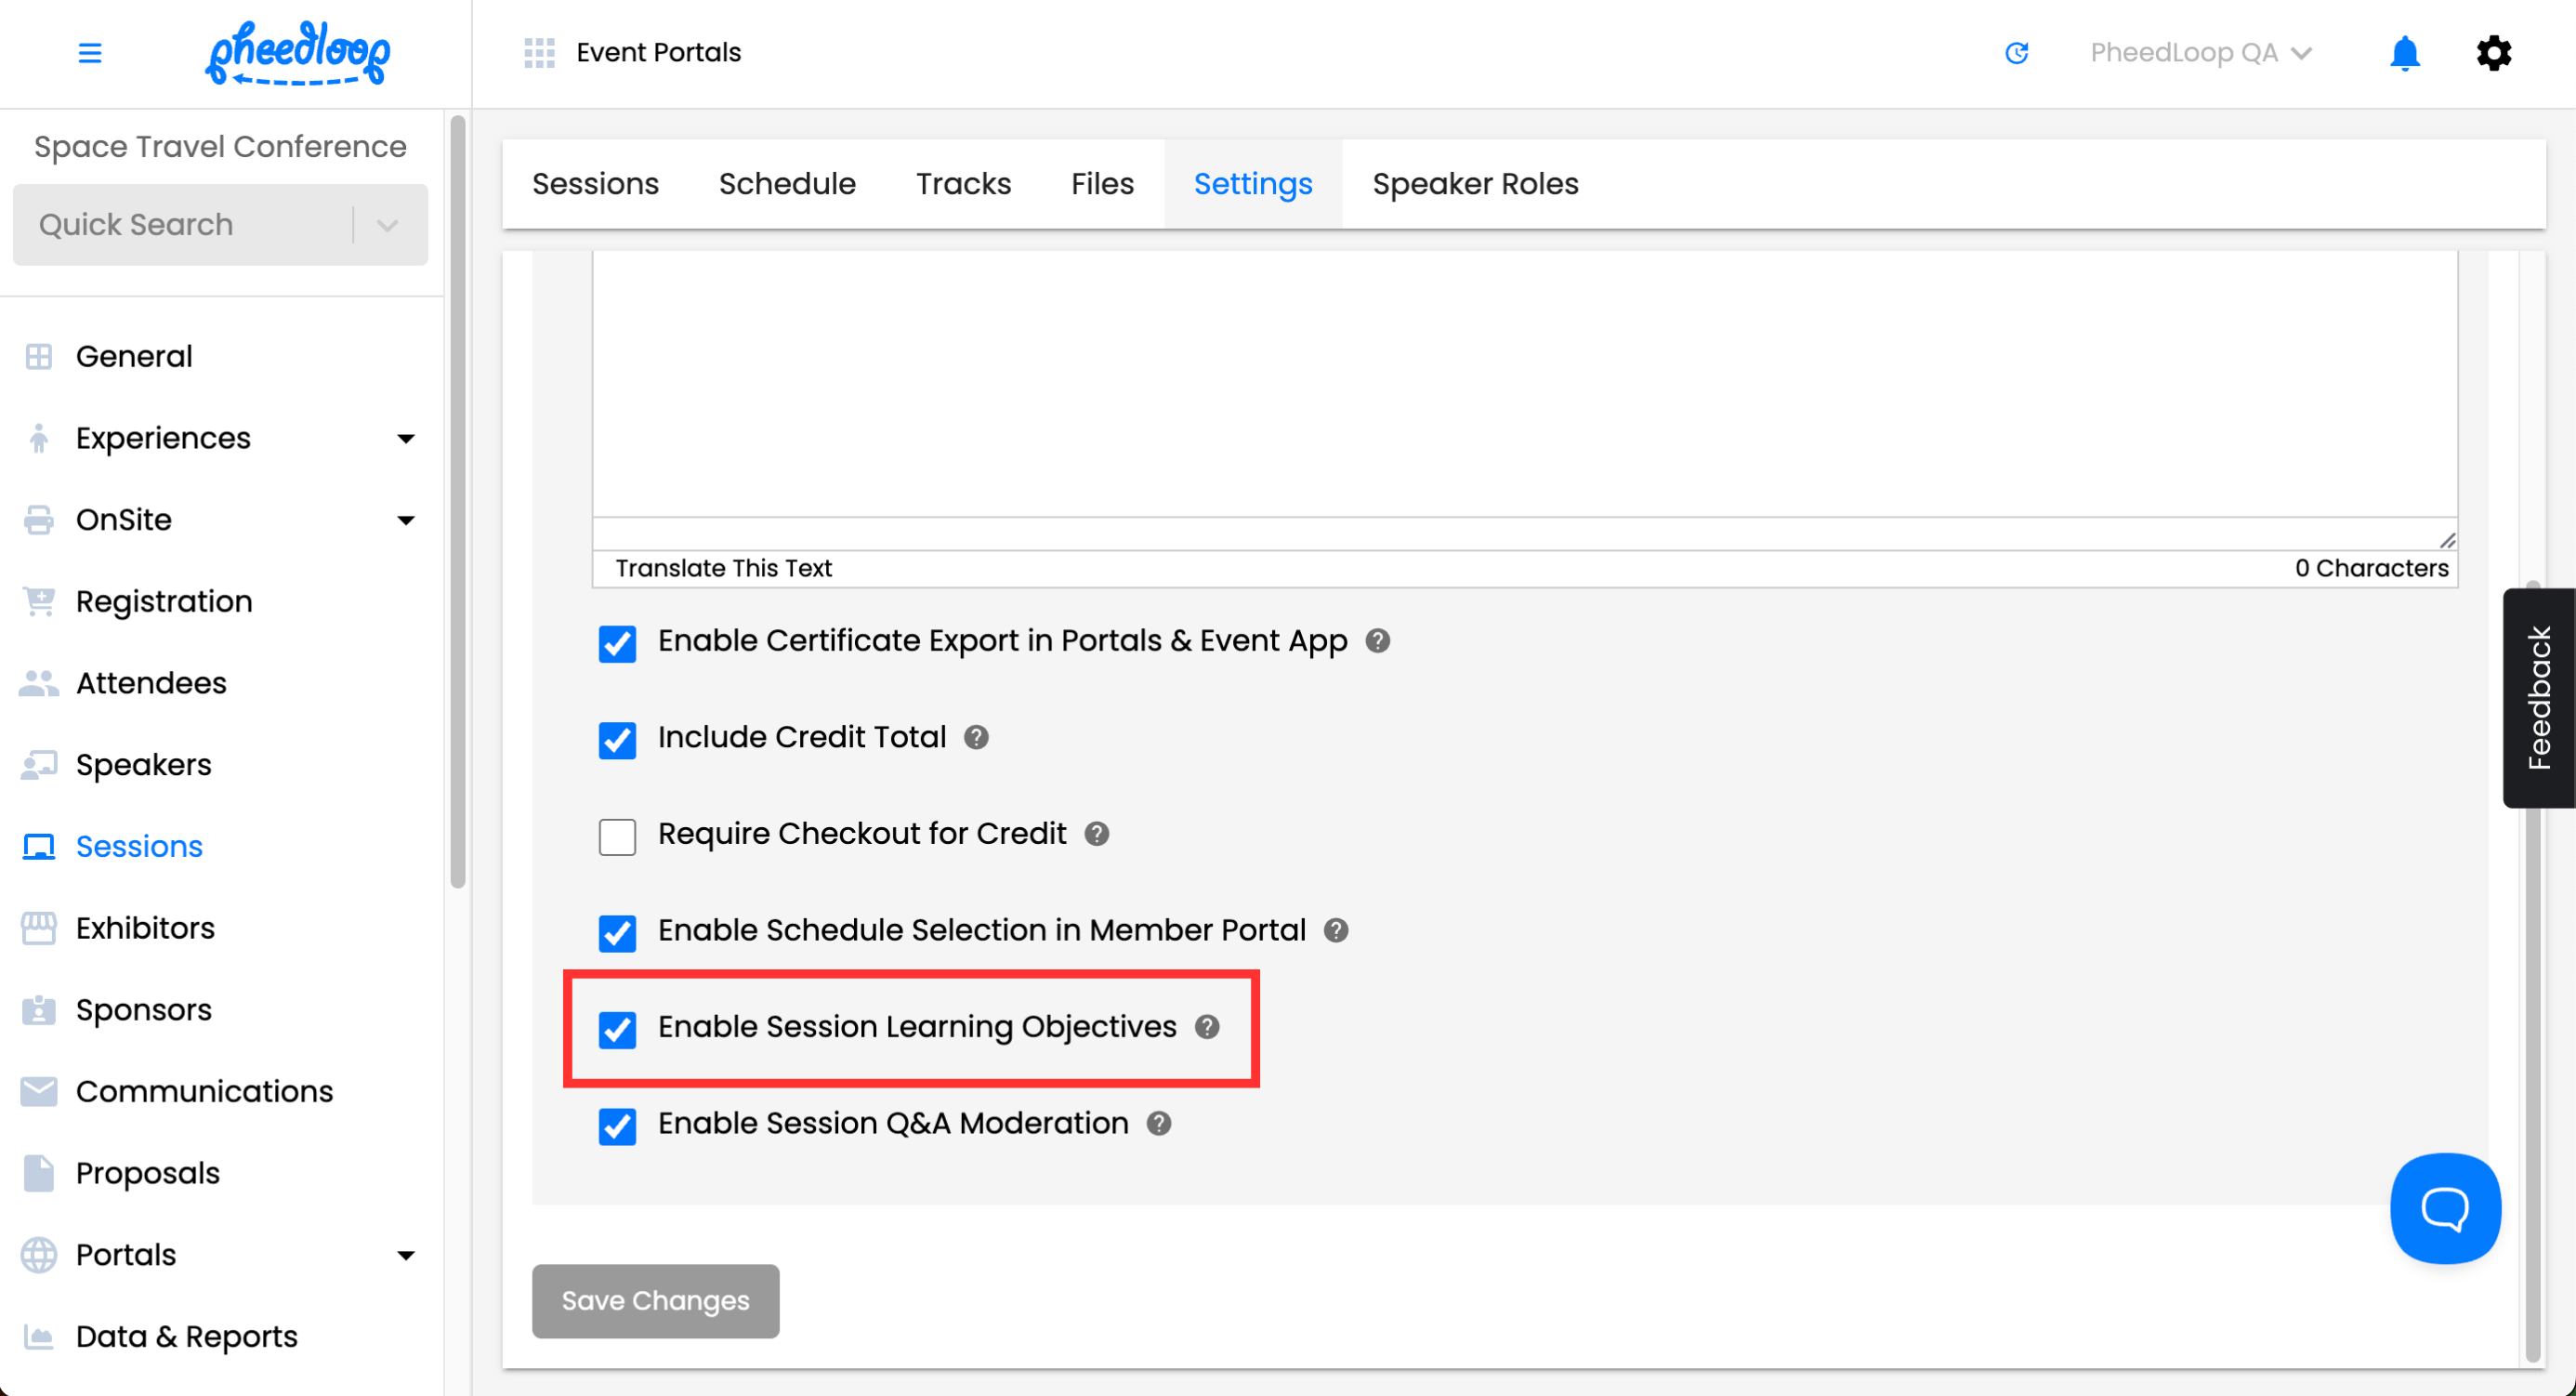Click the Space Travel Conference title
Screen dimensions: 2576x1396
220,147
